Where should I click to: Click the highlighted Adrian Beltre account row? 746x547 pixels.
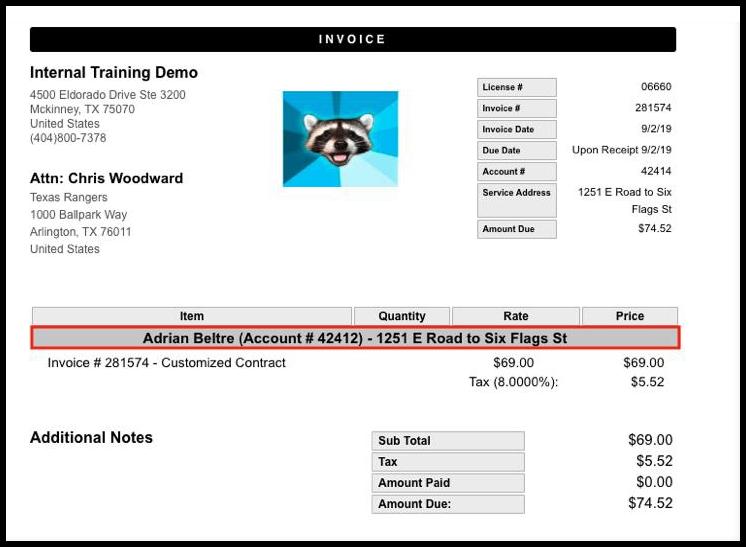[x=355, y=338]
